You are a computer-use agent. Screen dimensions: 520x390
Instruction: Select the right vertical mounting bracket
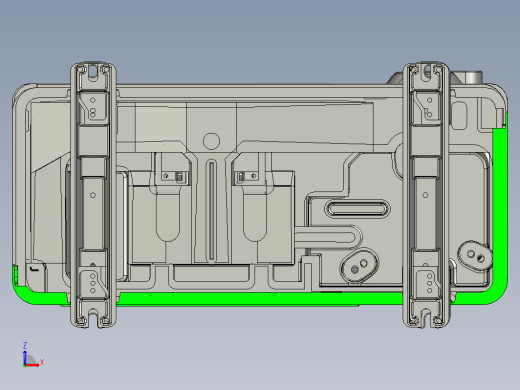click(426, 195)
